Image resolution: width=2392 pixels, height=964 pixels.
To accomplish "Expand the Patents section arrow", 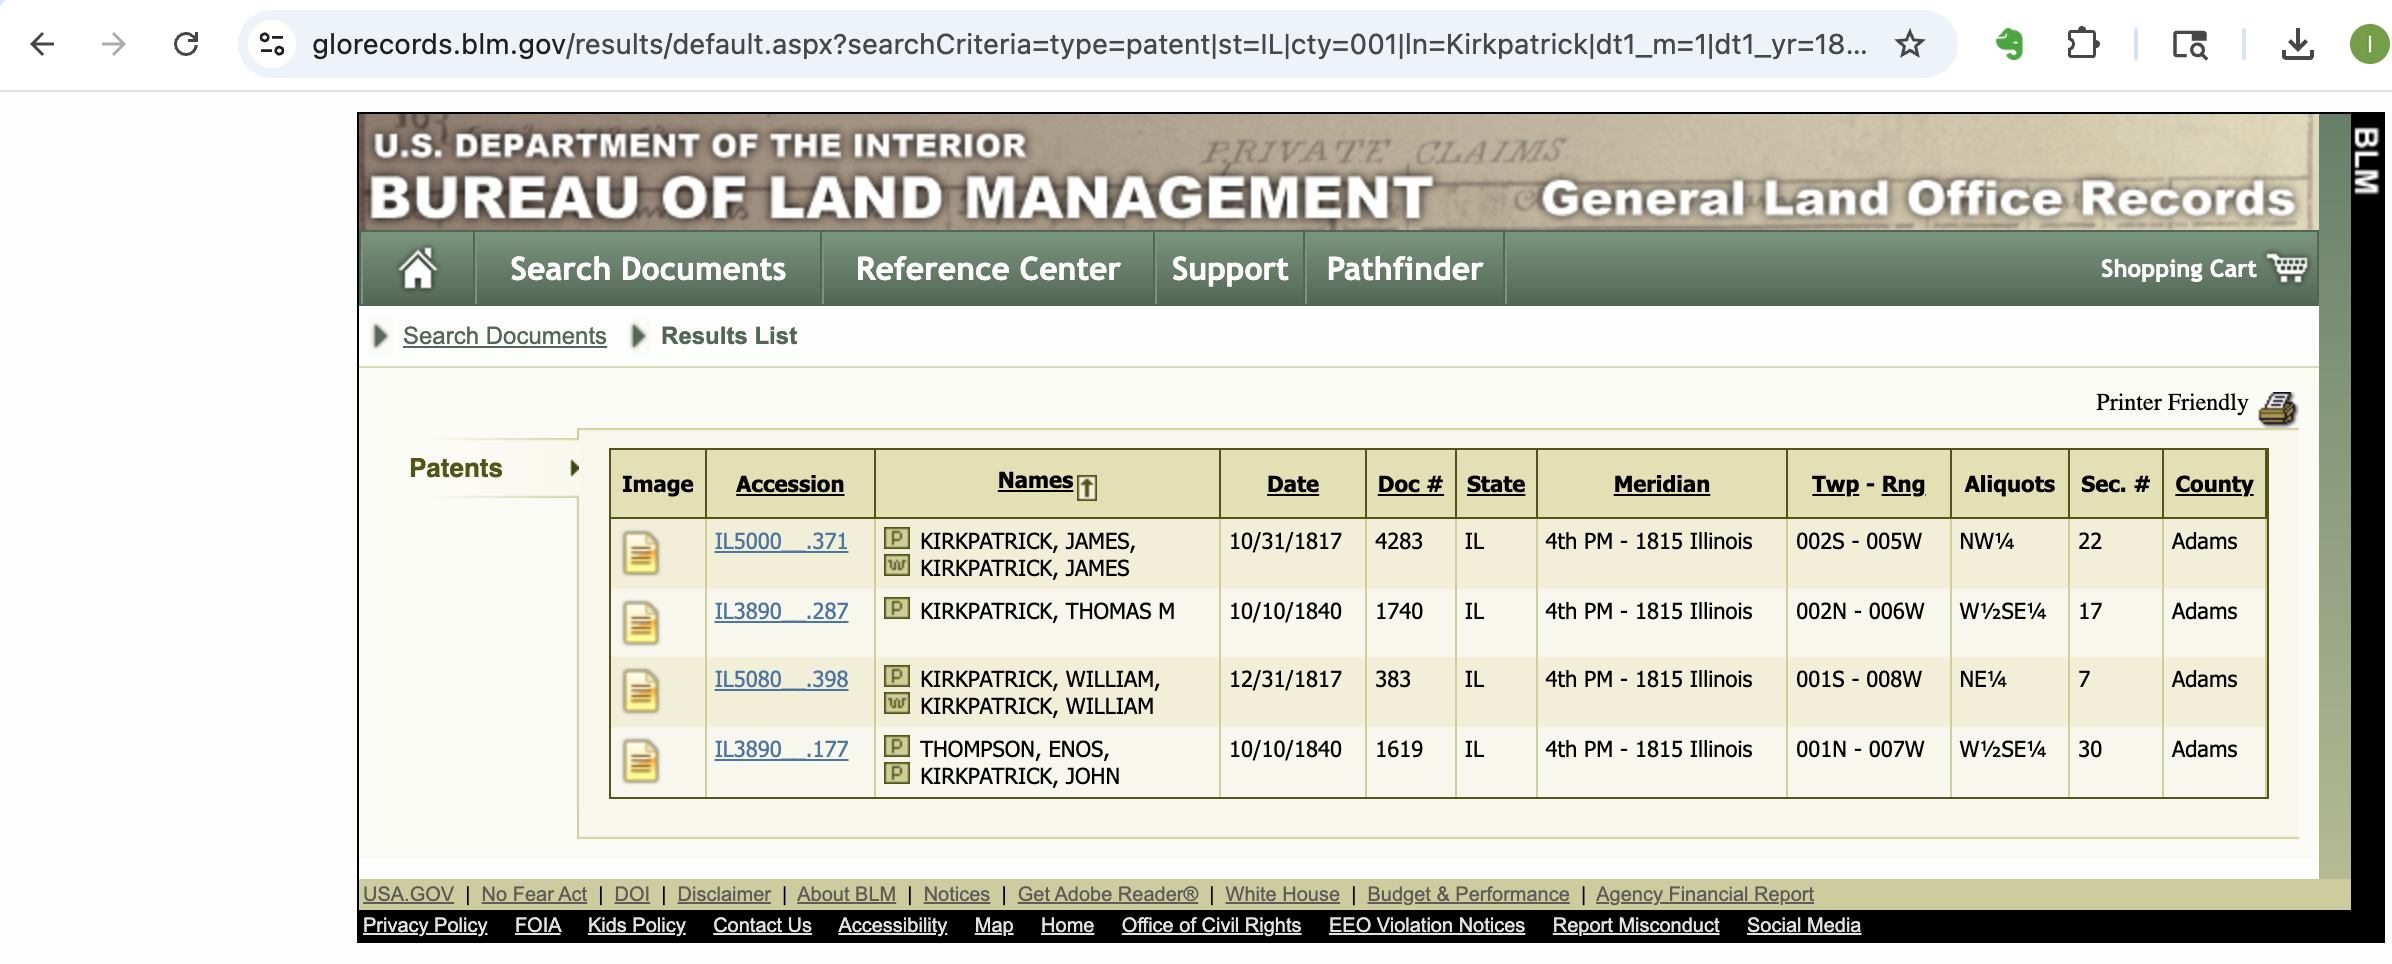I will (574, 468).
